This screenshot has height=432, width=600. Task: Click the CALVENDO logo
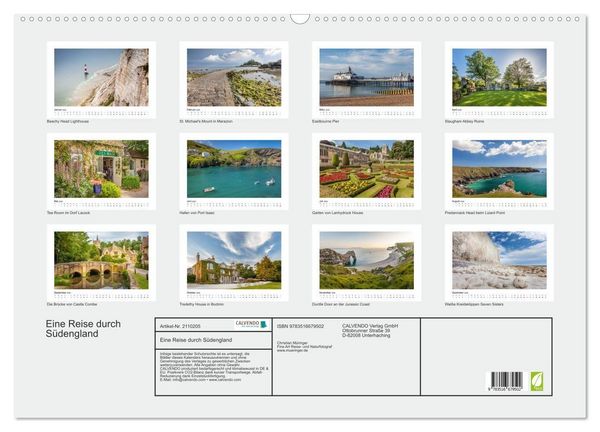click(251, 324)
